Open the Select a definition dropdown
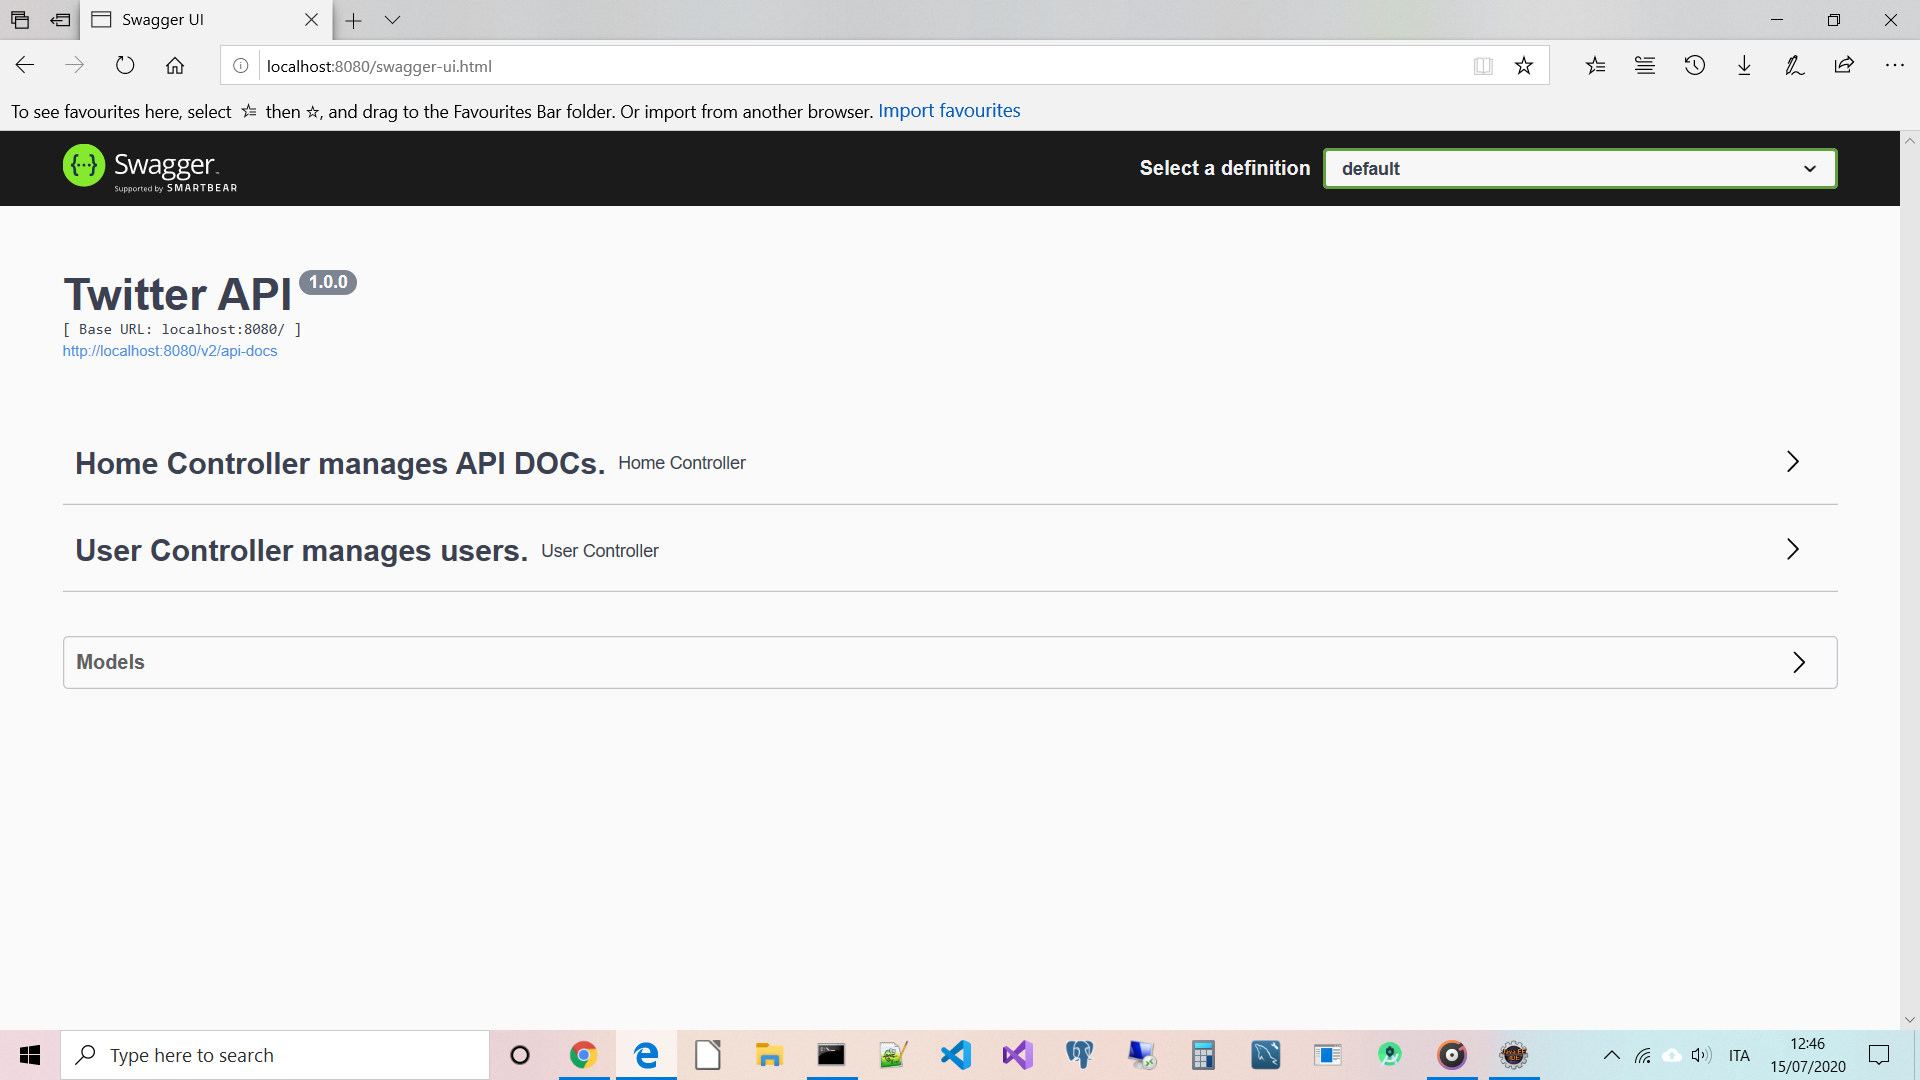1920x1080 pixels. click(1579, 168)
